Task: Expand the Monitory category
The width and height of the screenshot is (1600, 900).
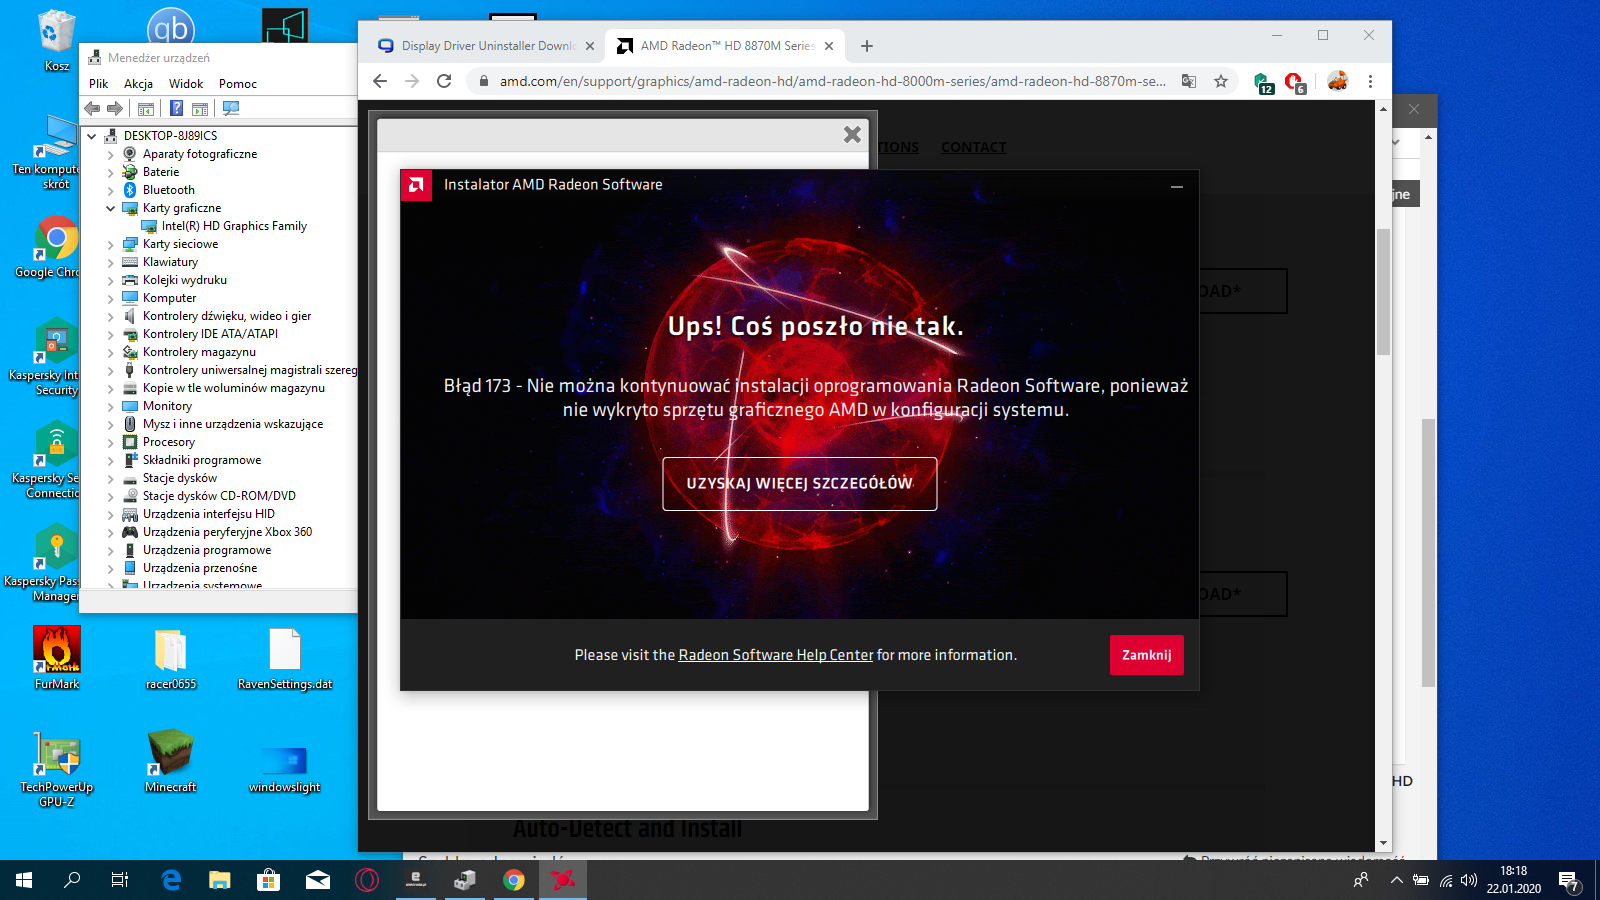Action: 111,406
